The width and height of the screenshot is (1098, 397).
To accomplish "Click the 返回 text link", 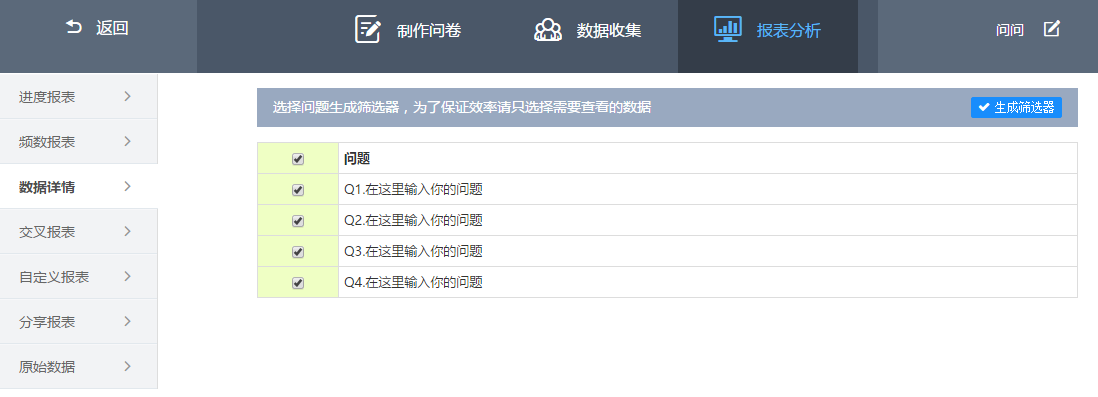I will click(x=112, y=28).
